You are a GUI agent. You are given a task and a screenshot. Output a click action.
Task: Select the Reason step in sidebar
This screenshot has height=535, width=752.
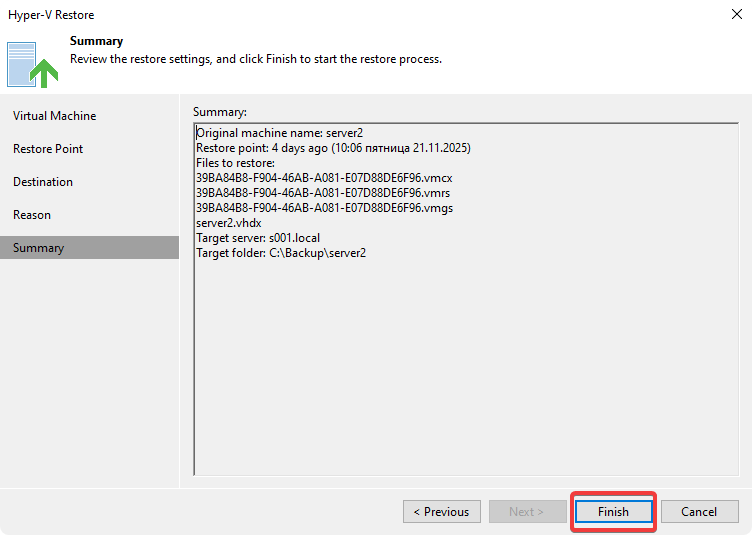point(32,215)
